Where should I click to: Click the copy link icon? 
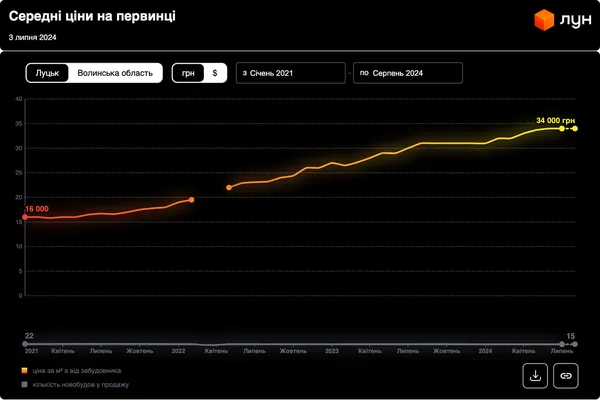coord(566,376)
